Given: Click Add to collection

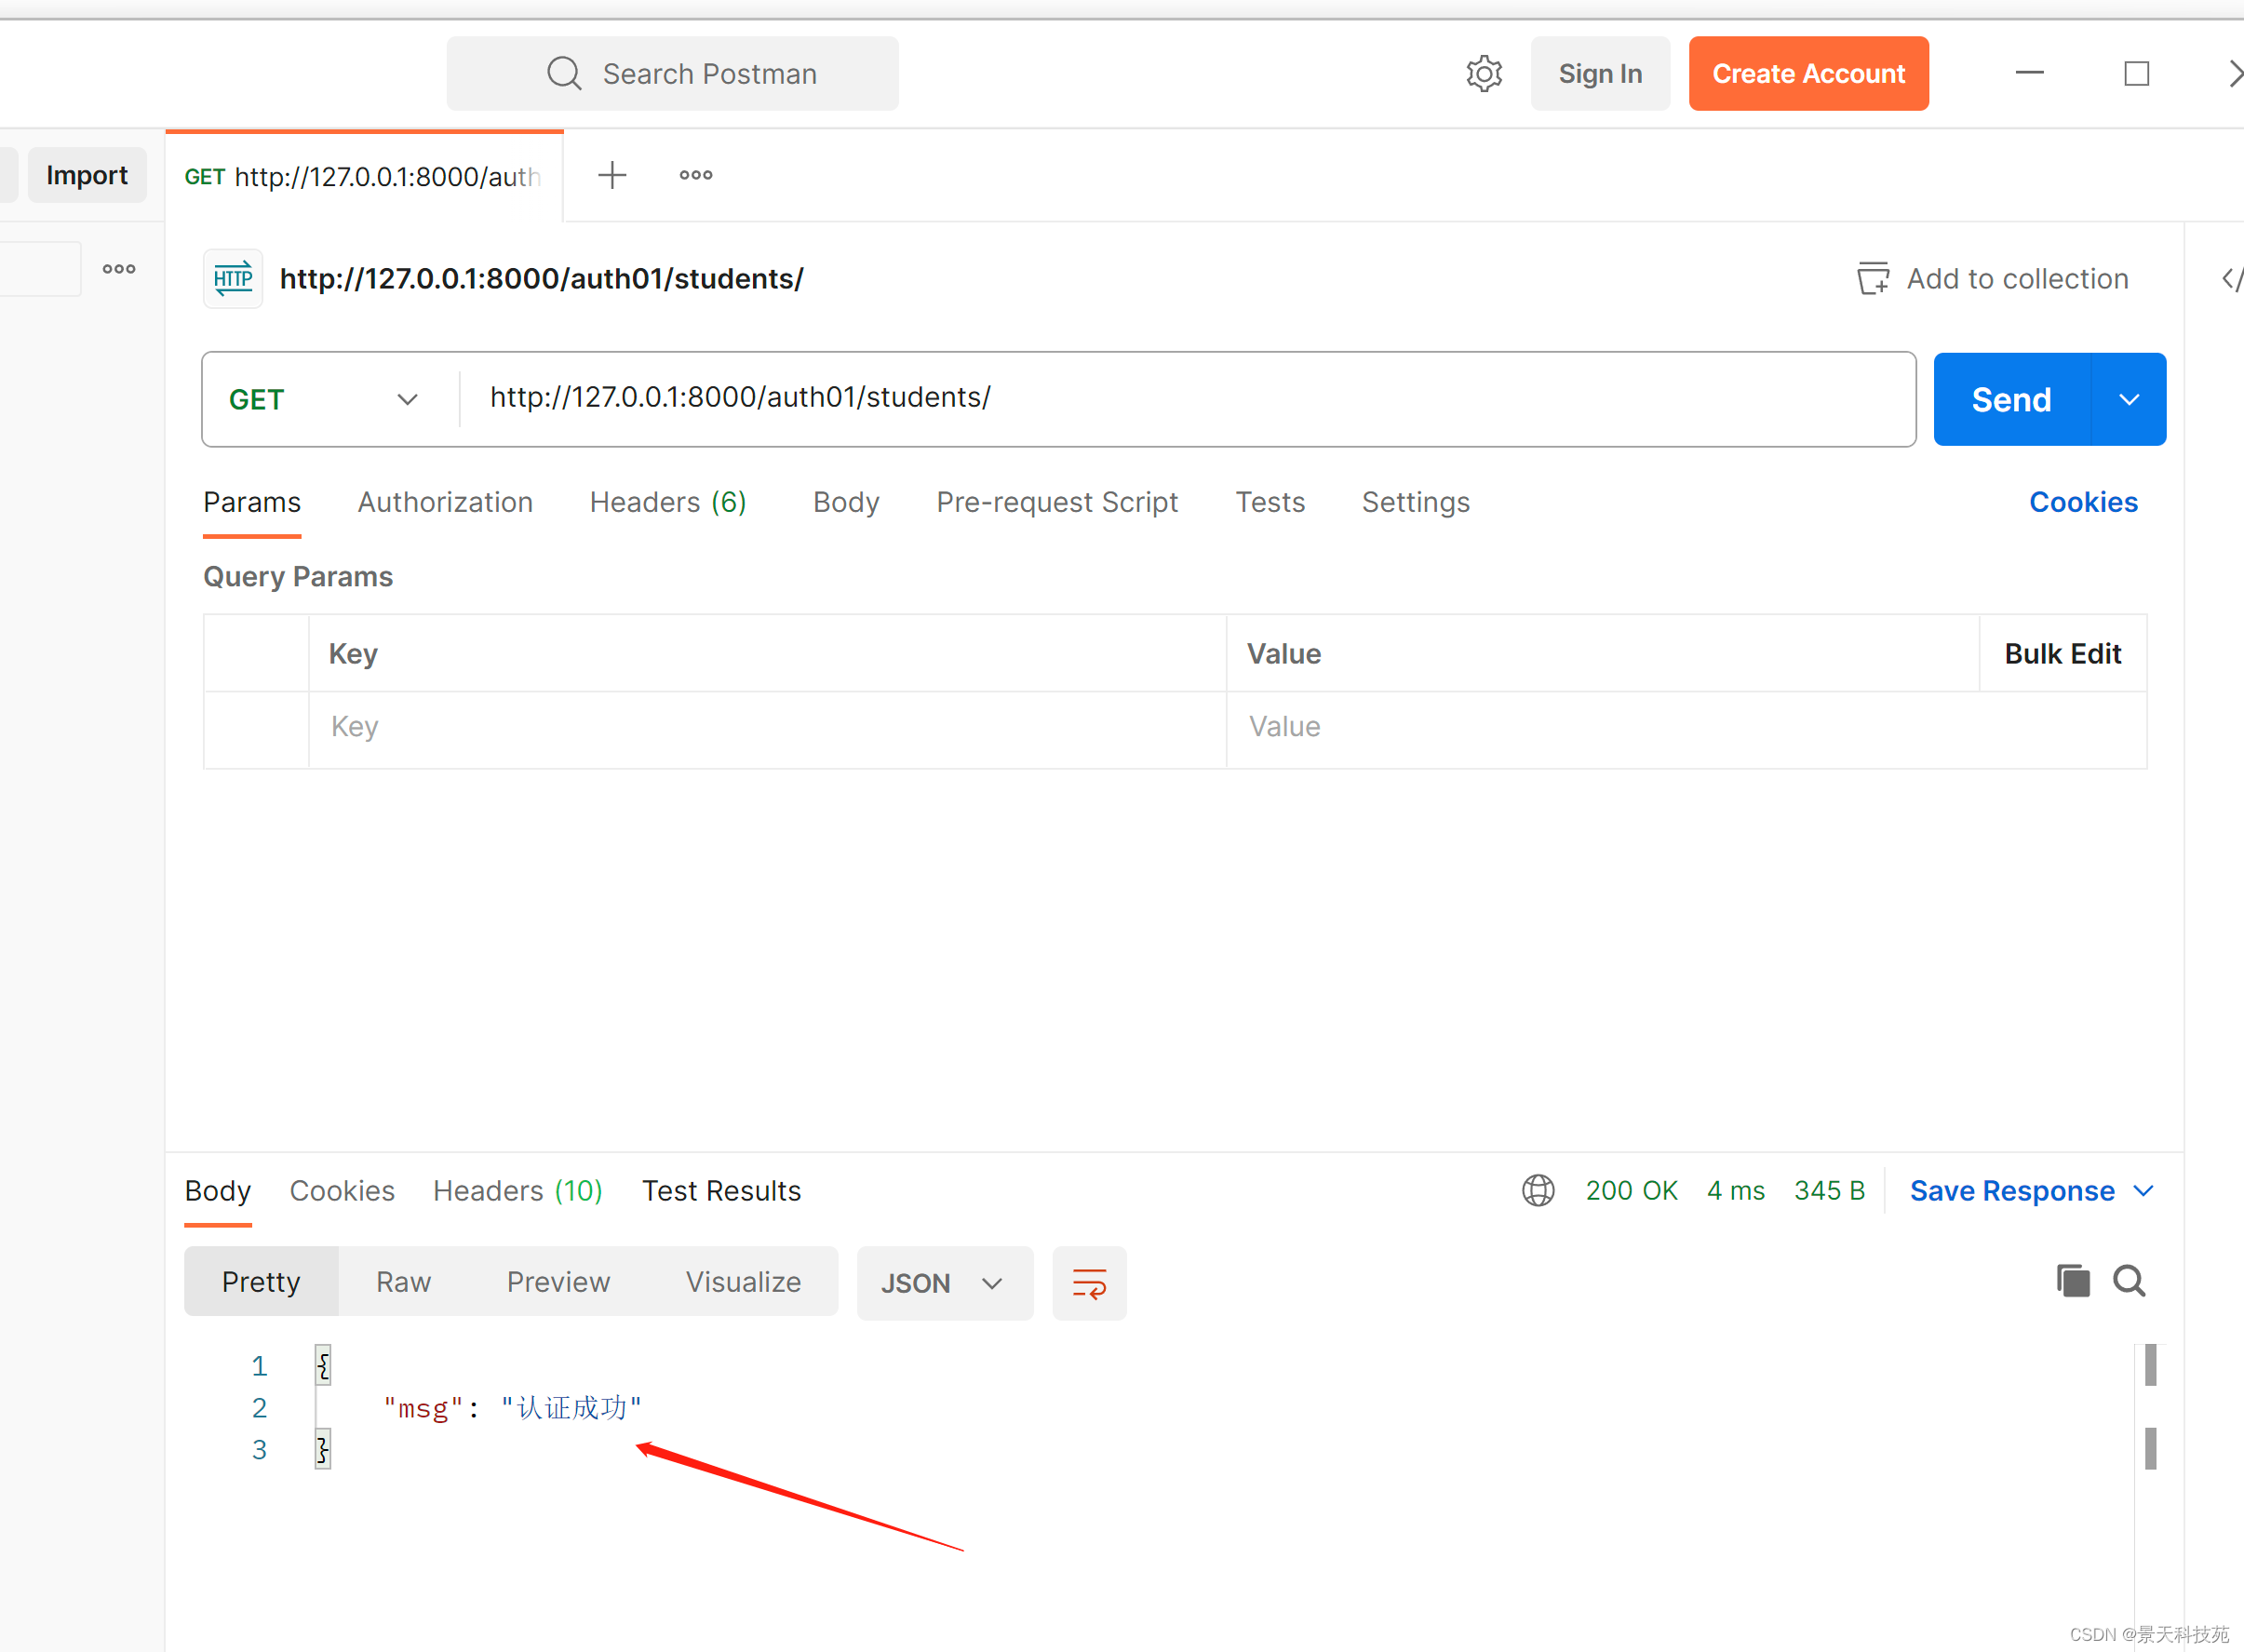Looking at the screenshot, I should (1993, 279).
